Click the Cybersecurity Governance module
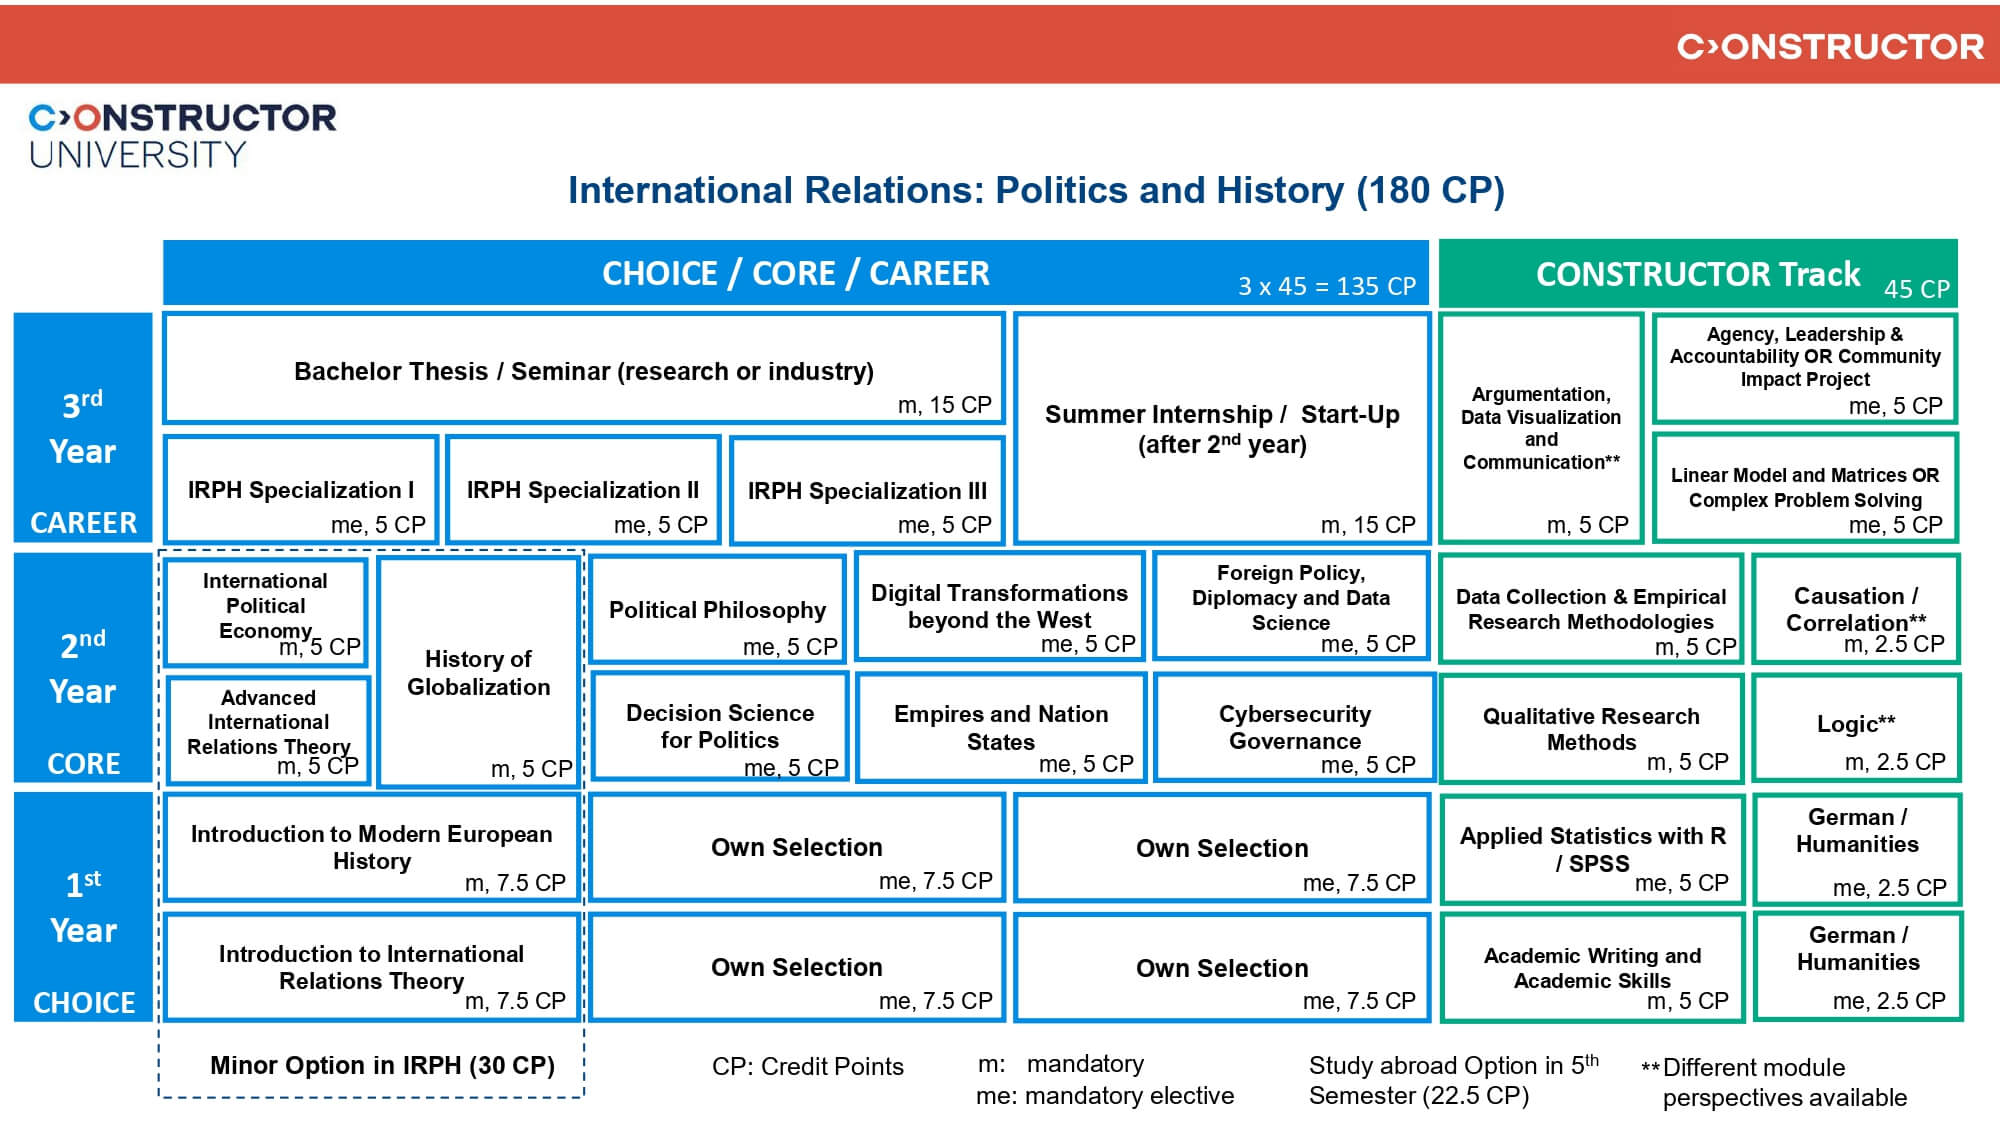The height and width of the screenshot is (1125, 2000). click(x=1293, y=727)
